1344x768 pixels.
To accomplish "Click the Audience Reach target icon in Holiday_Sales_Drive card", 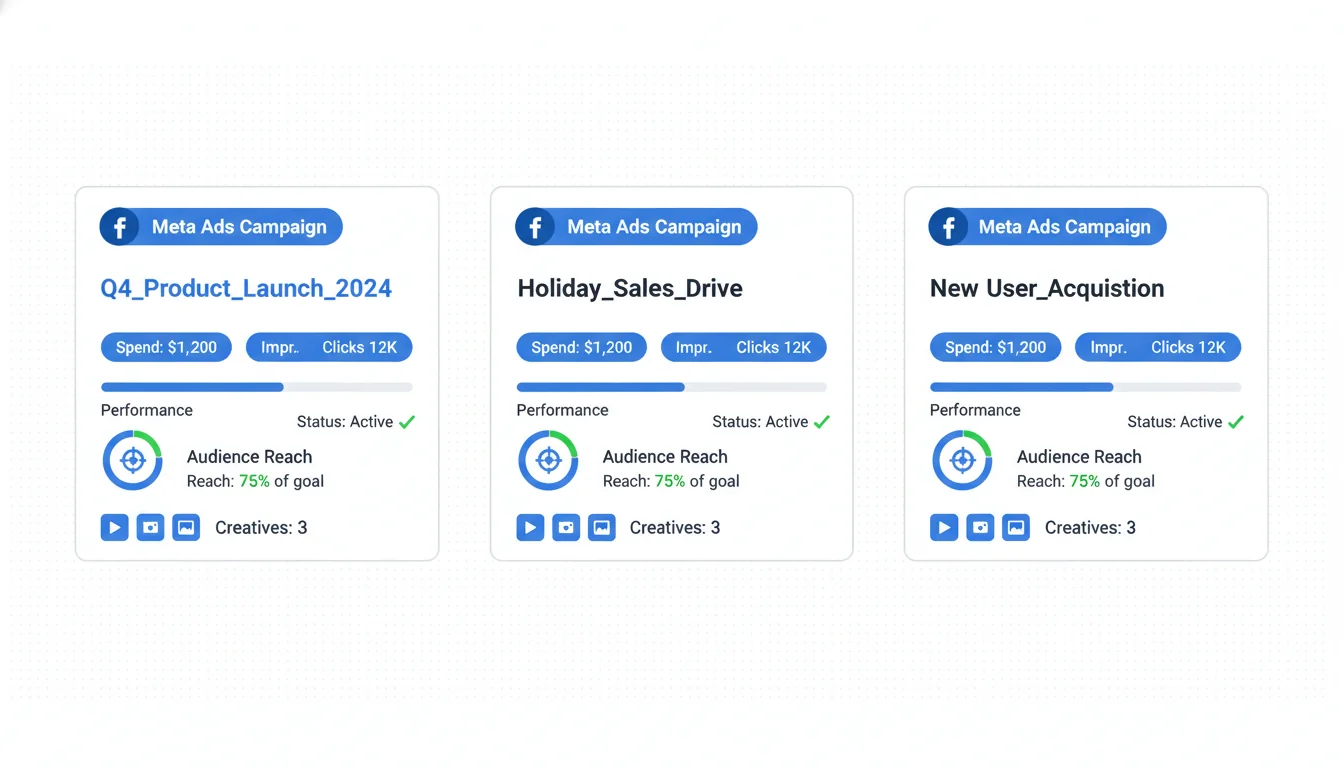I will (548, 460).
